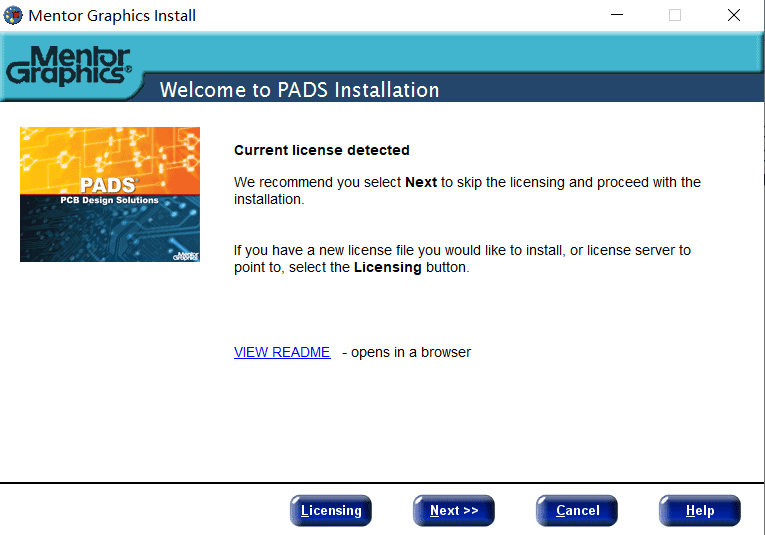
Task: Cancel the PADS installation
Action: coord(577,510)
